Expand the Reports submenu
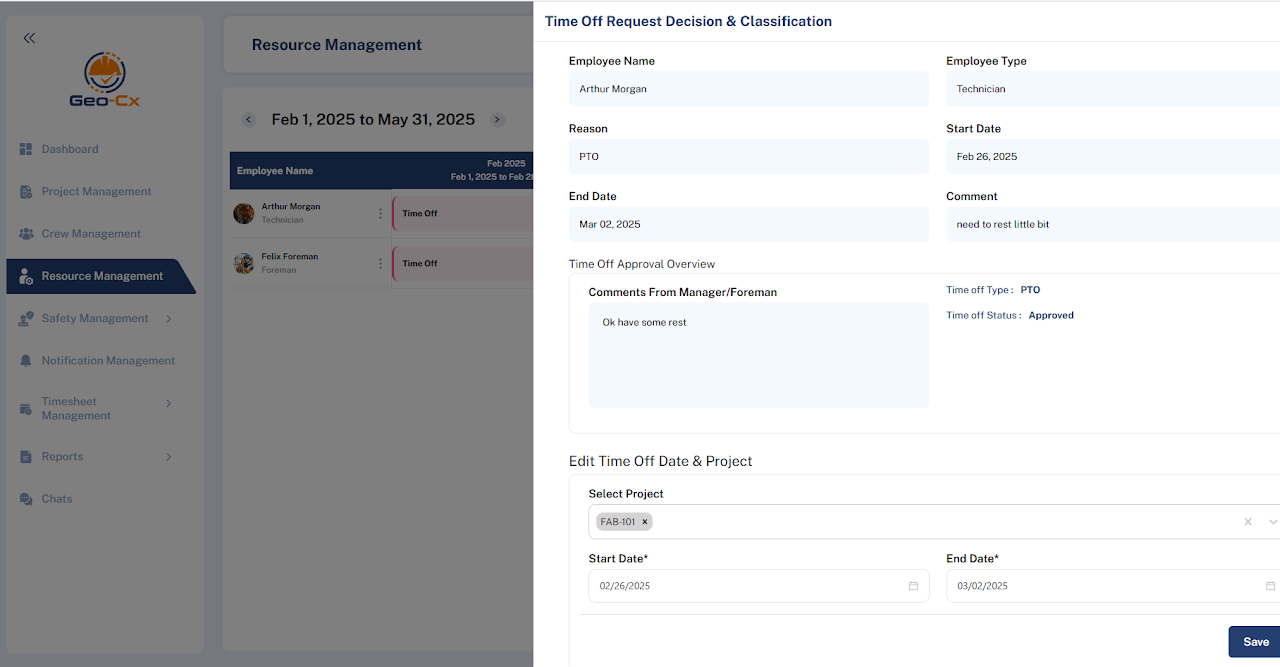 168,457
